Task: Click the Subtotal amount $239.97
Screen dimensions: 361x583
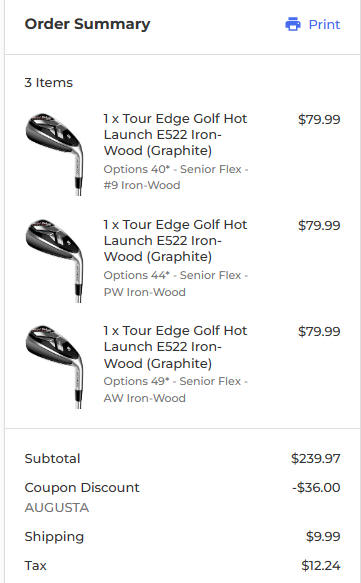Action: (x=316, y=458)
